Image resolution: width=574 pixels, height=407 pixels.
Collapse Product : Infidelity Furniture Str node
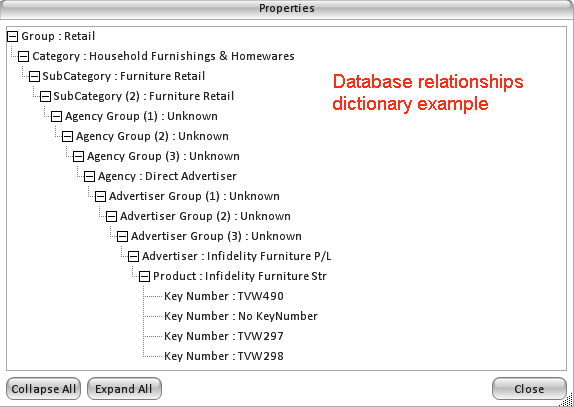(x=144, y=276)
